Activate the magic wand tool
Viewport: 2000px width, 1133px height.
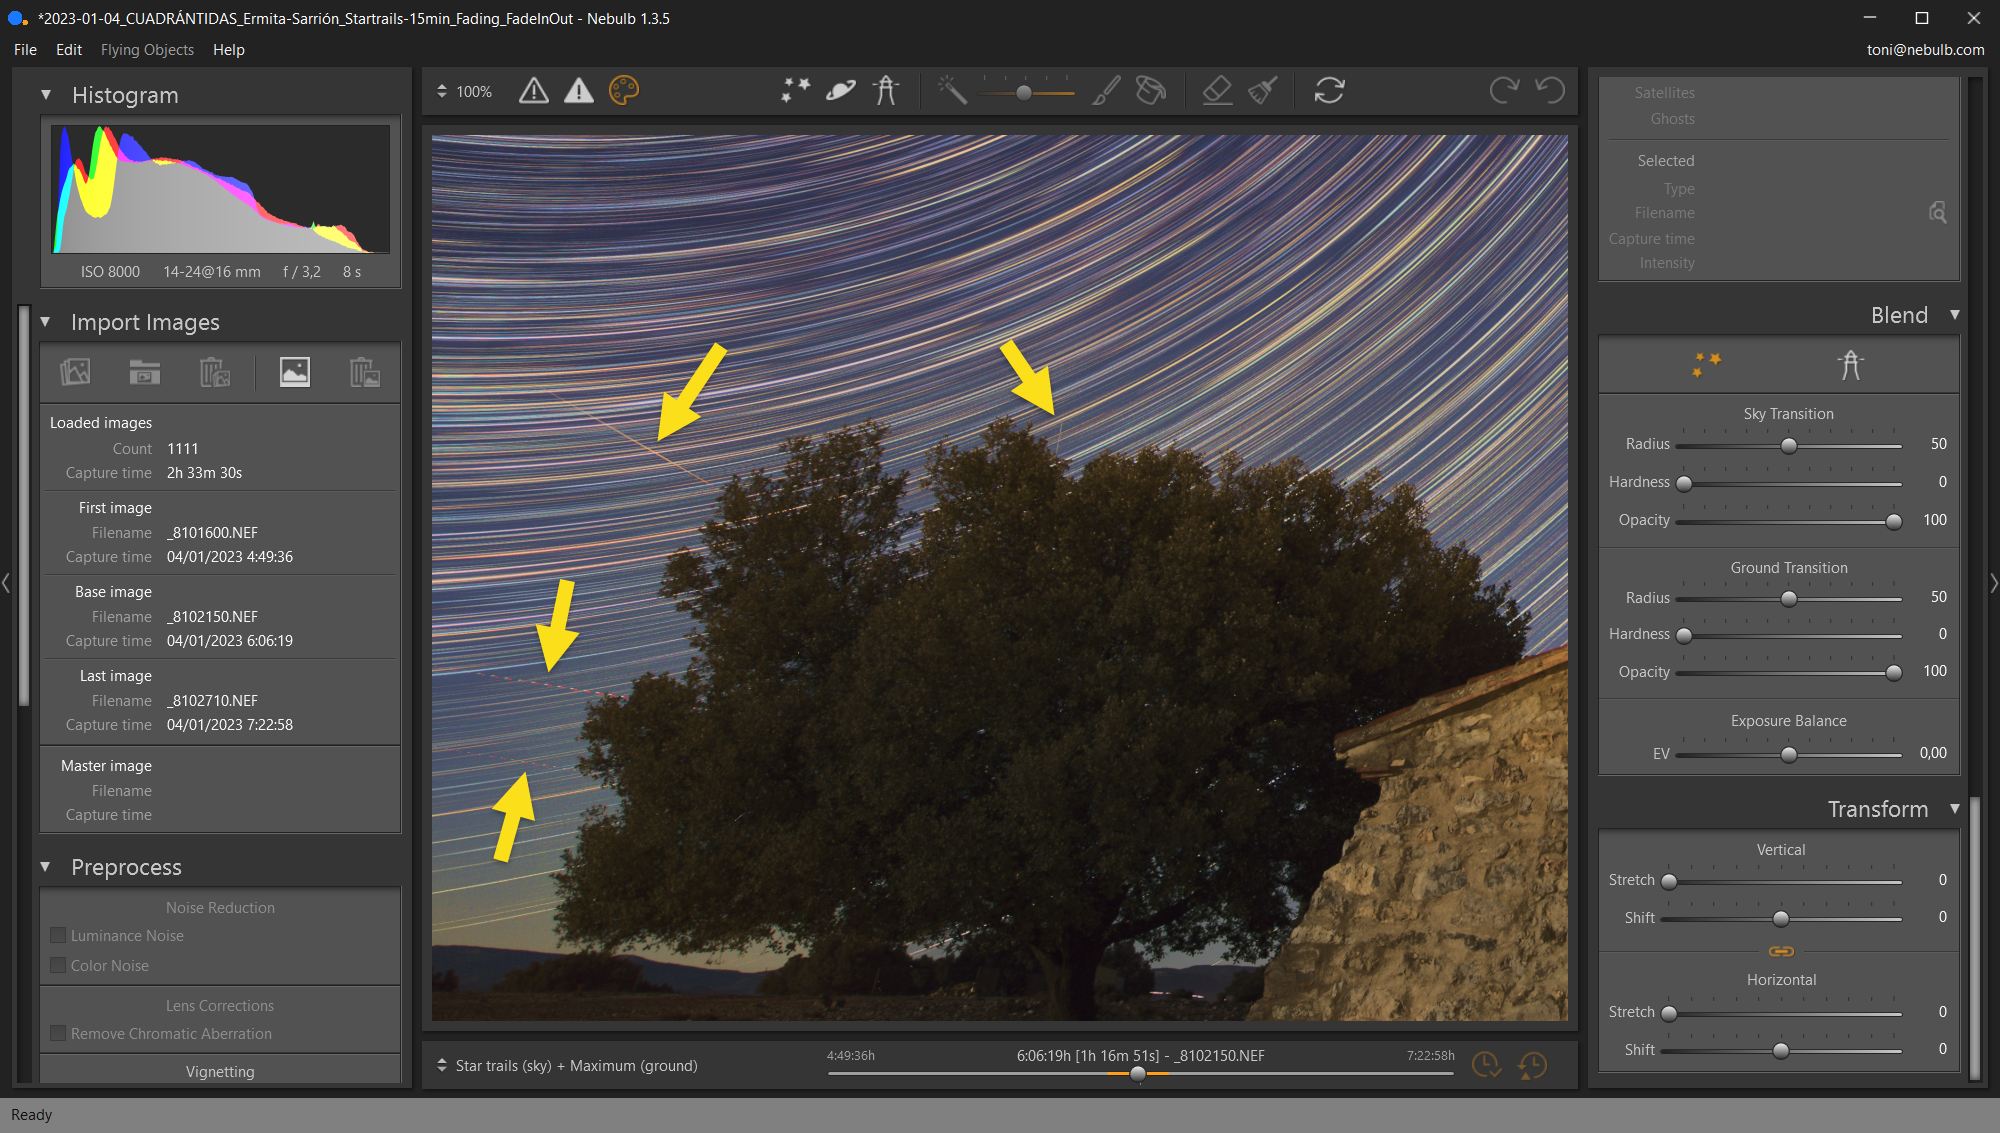952,91
